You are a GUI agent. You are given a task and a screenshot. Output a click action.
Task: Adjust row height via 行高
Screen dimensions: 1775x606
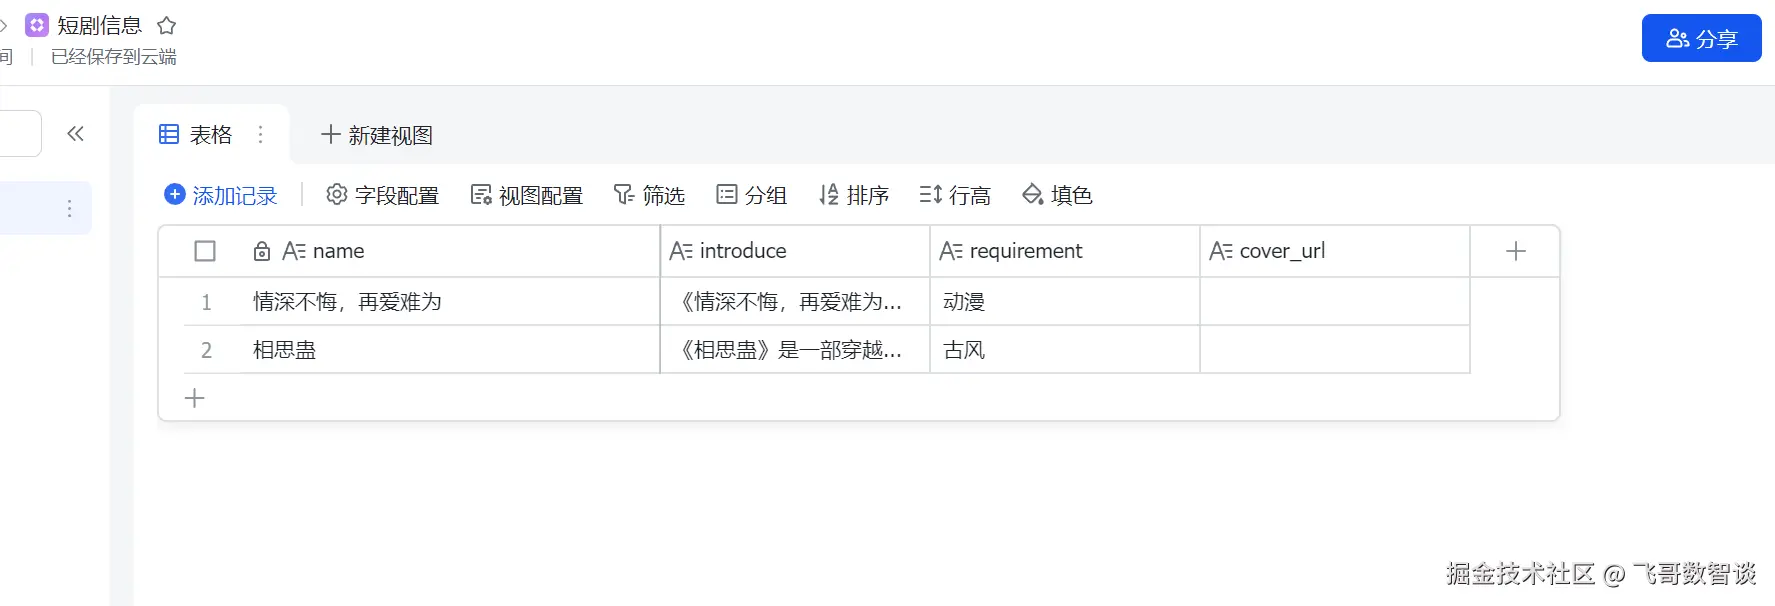(955, 195)
